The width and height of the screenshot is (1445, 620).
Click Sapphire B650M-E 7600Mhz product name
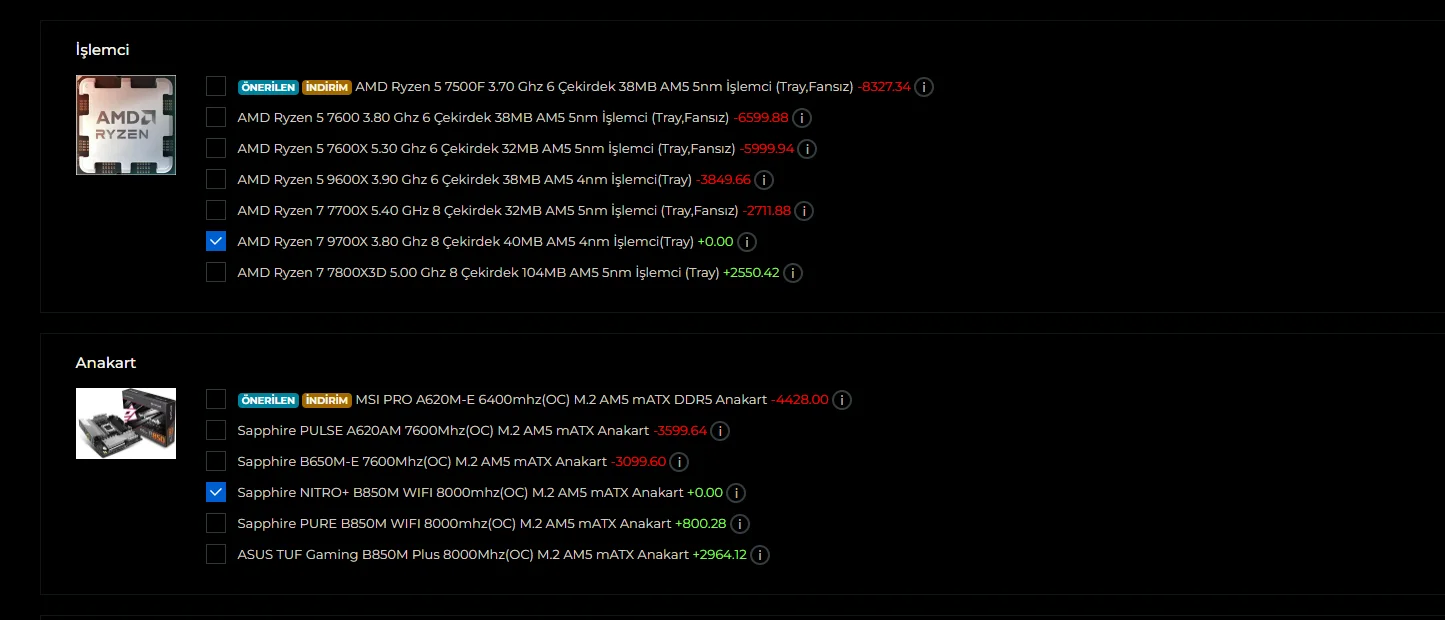point(422,462)
